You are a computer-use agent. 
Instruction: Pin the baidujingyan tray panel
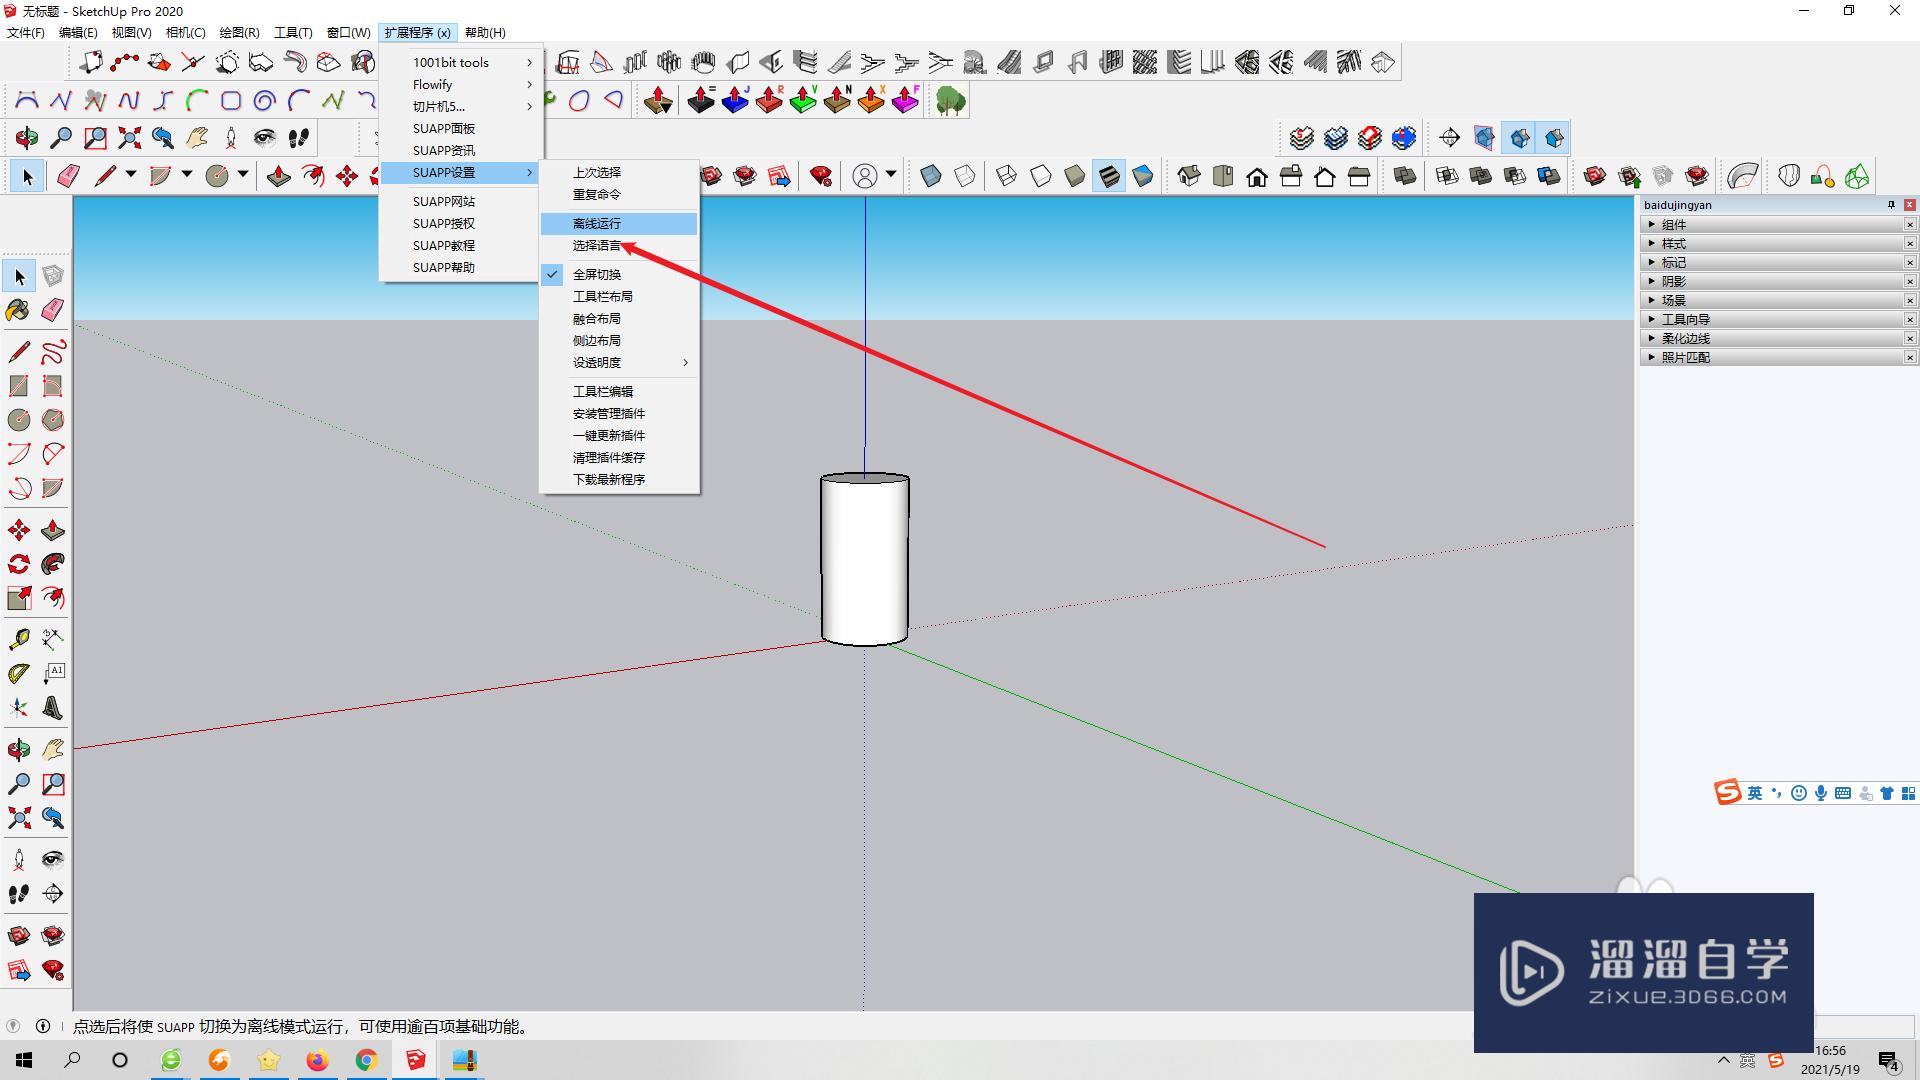(x=1891, y=204)
